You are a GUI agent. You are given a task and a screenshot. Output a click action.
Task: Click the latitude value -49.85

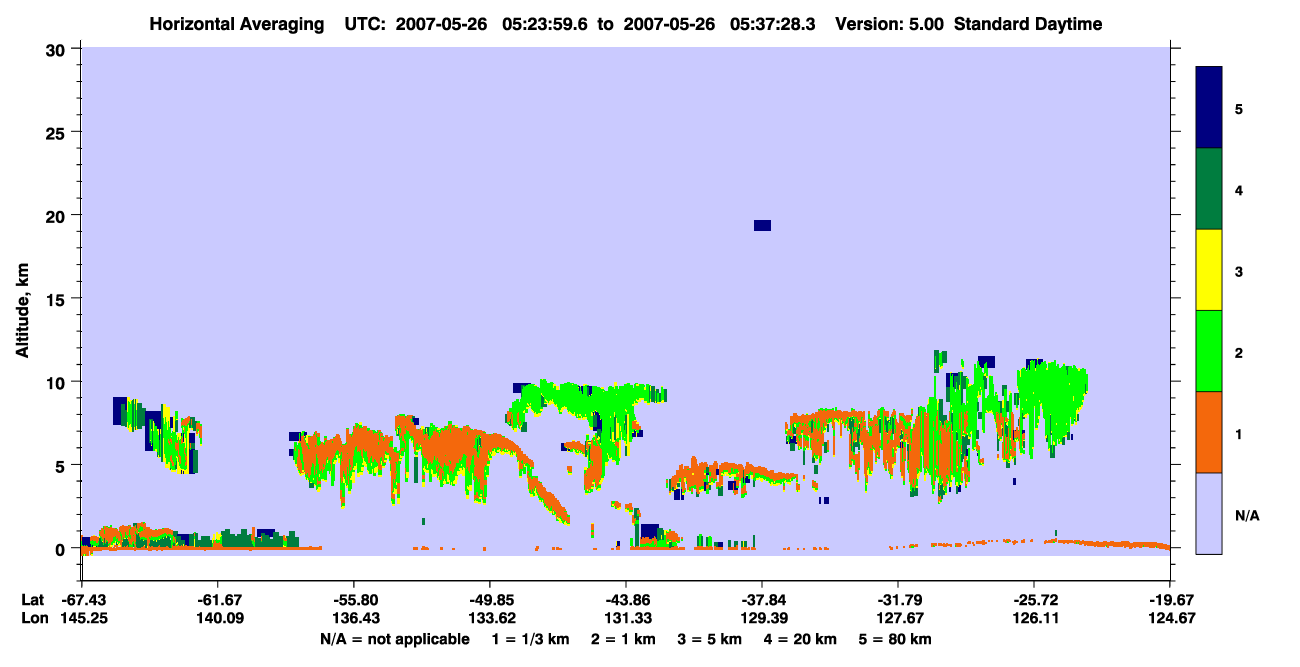tap(490, 600)
